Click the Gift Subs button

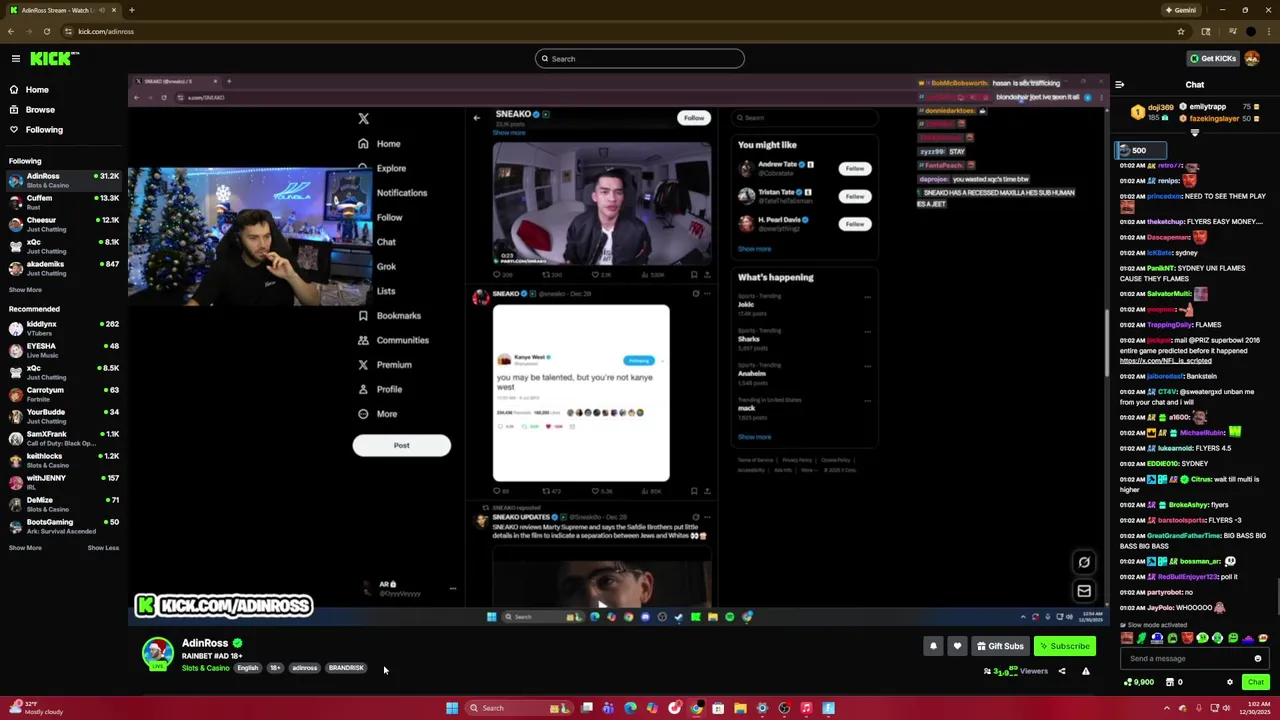tap(1000, 646)
